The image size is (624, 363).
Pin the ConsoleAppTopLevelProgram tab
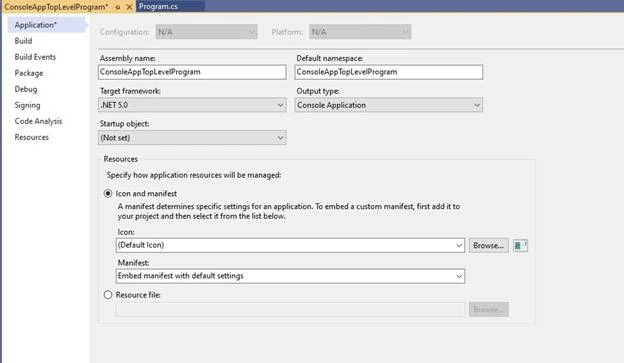[118, 7]
